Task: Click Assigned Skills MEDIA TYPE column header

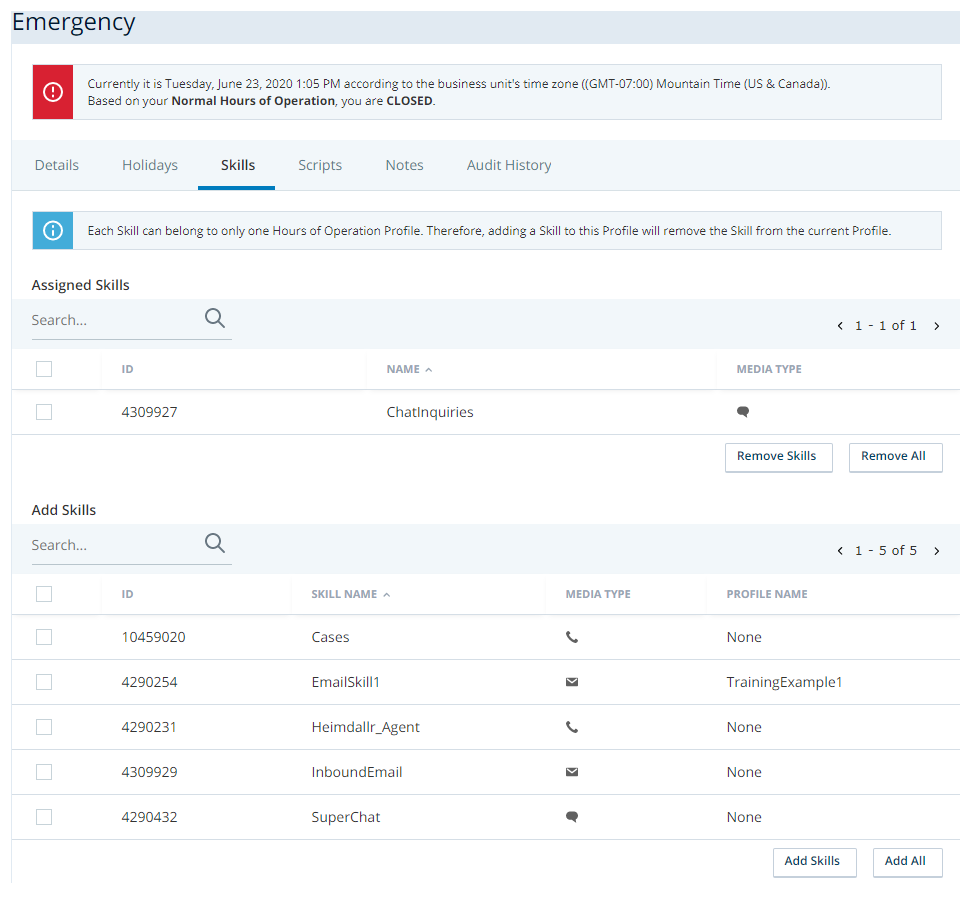Action: [x=769, y=369]
